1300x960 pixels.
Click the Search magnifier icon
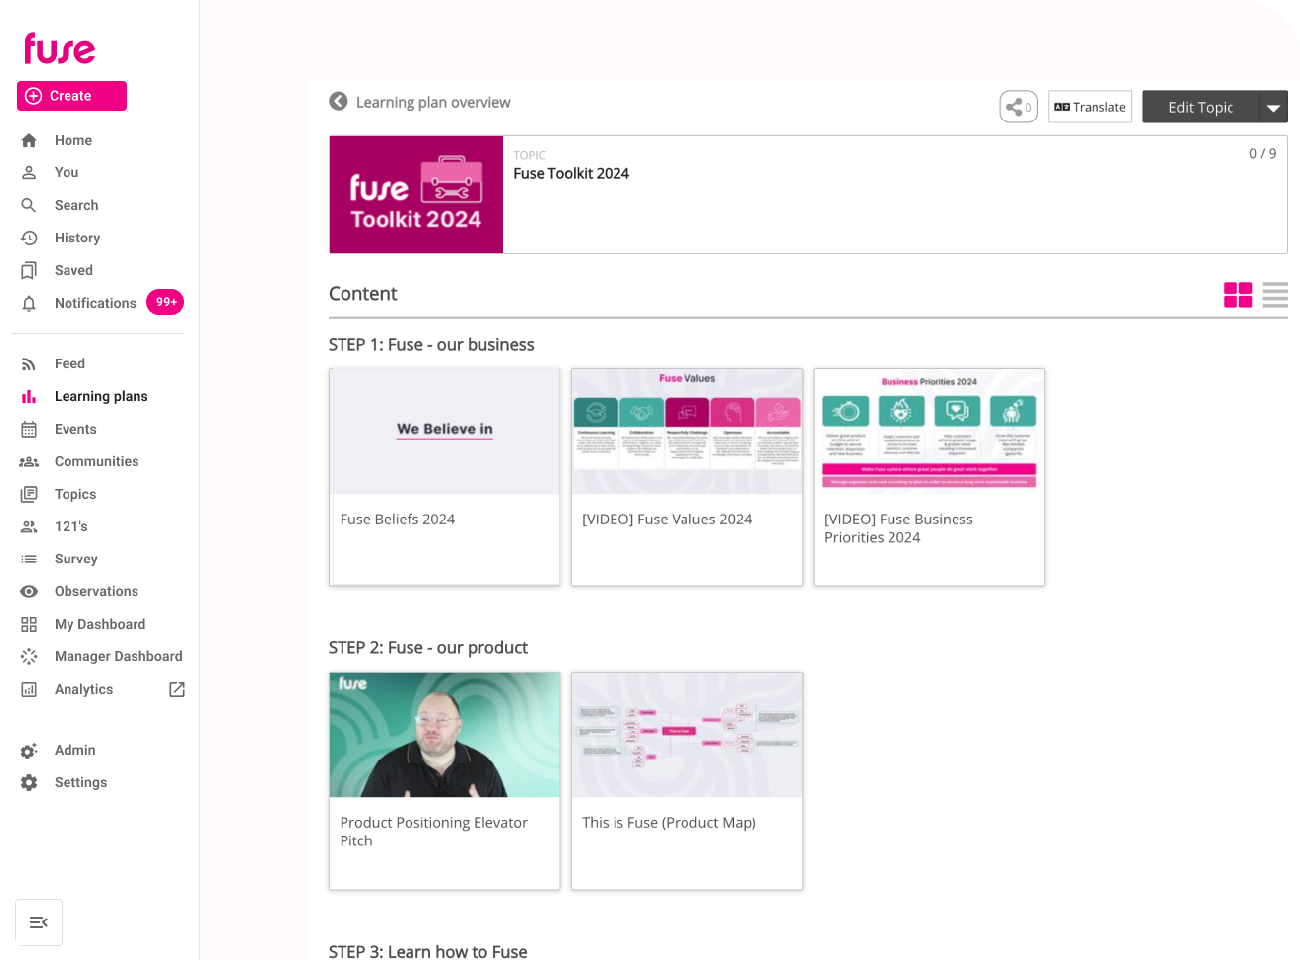tap(29, 206)
